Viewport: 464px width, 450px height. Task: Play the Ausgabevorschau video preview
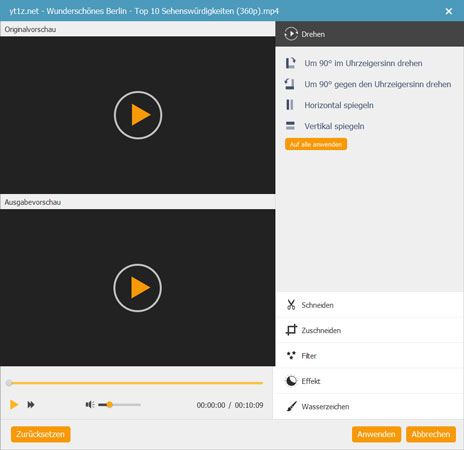pos(138,288)
